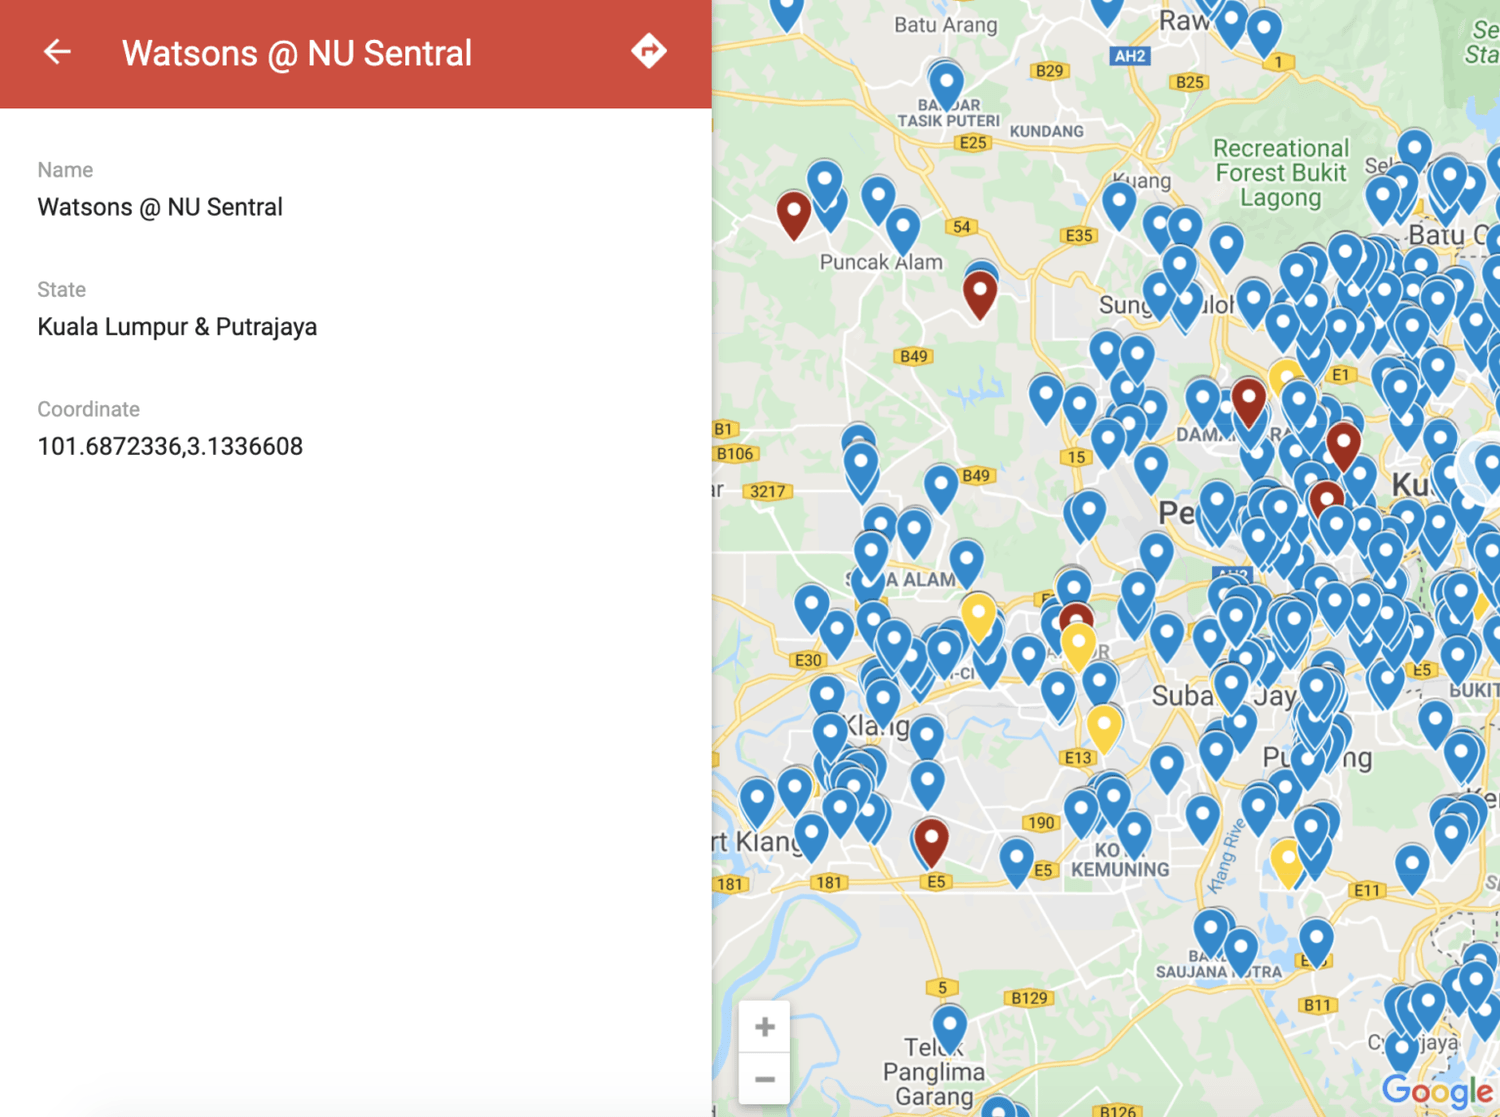Click the Kundang map label

(1047, 131)
